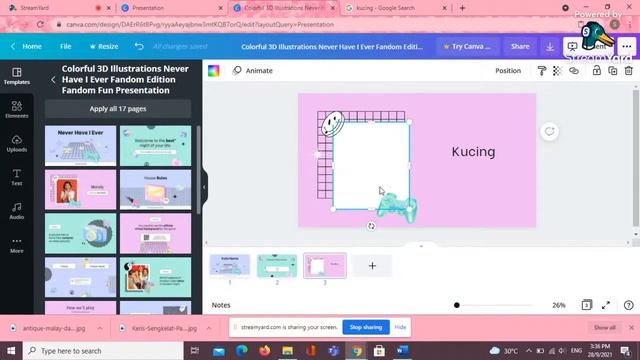Click the undo arrow in the top bar

click(x=139, y=46)
